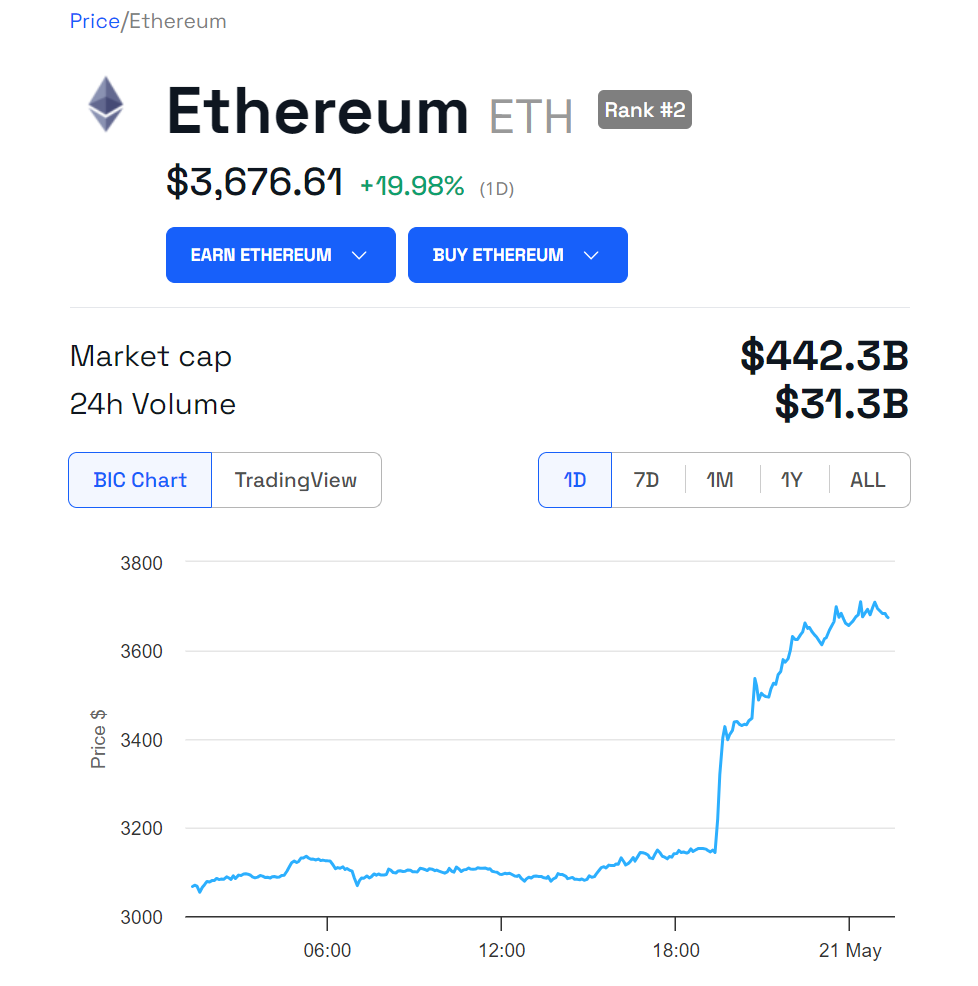Click the Earn Ethereum button

pos(281,255)
